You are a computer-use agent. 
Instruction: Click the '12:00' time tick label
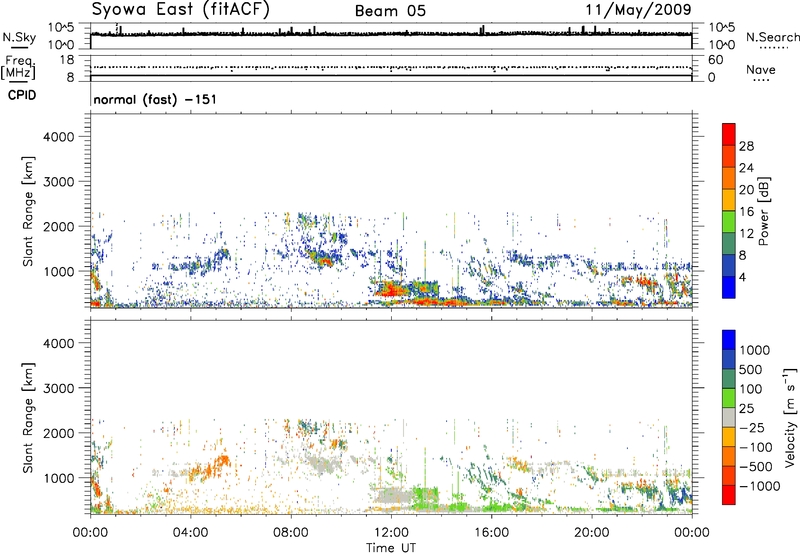tap(391, 533)
